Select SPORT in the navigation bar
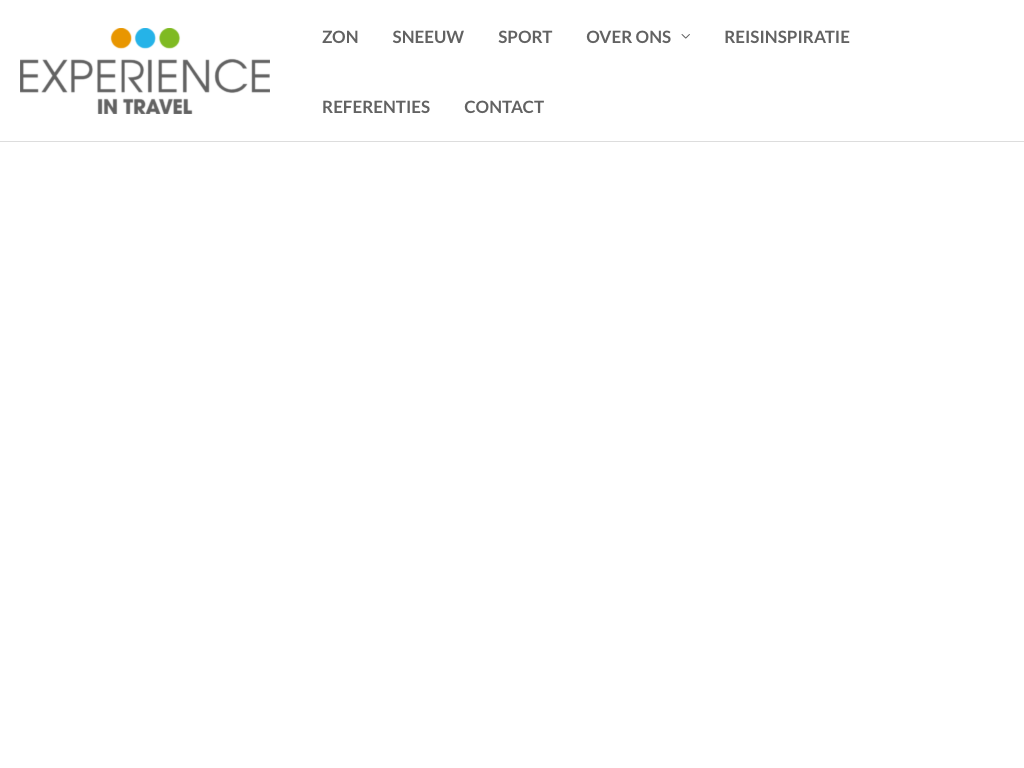The image size is (1024, 768). point(525,37)
